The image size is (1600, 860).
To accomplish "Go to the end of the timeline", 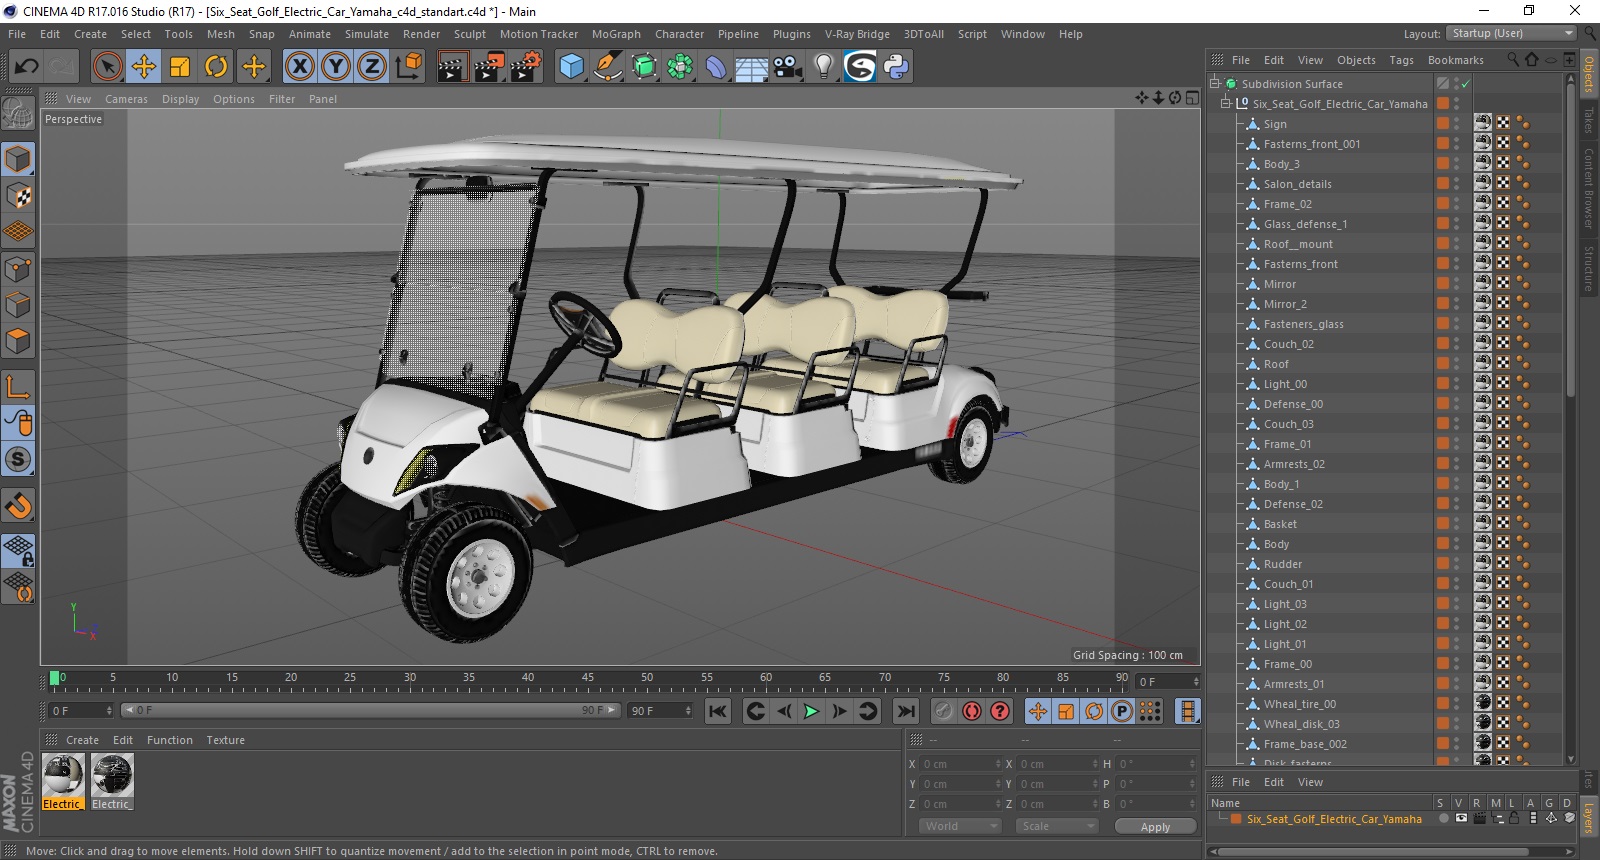I will 906,711.
